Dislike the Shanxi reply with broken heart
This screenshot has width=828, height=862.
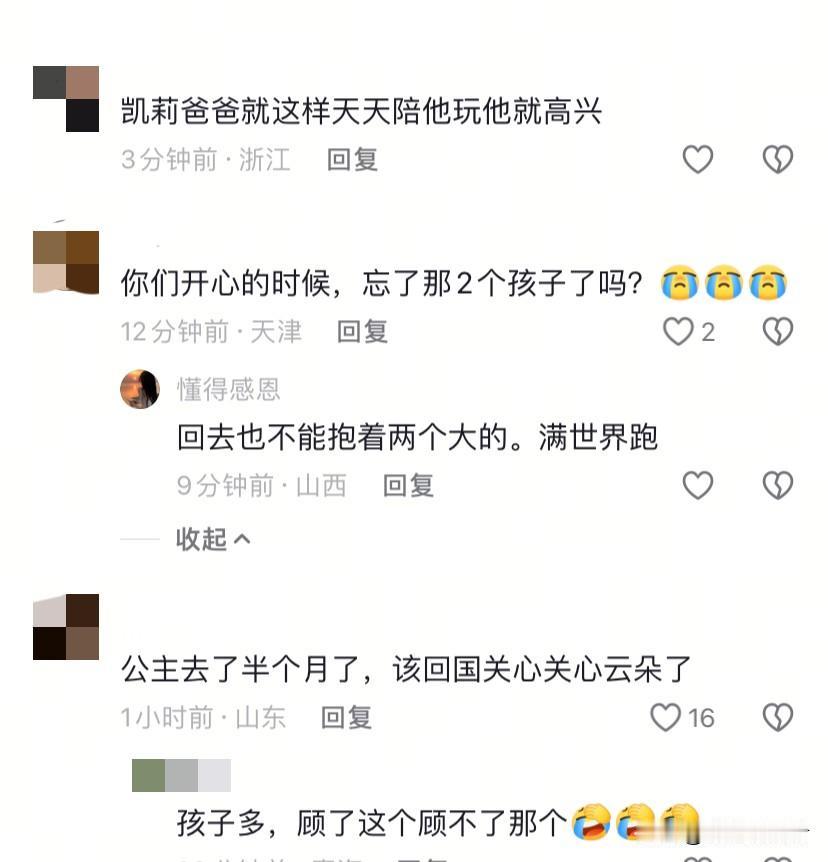tap(778, 485)
